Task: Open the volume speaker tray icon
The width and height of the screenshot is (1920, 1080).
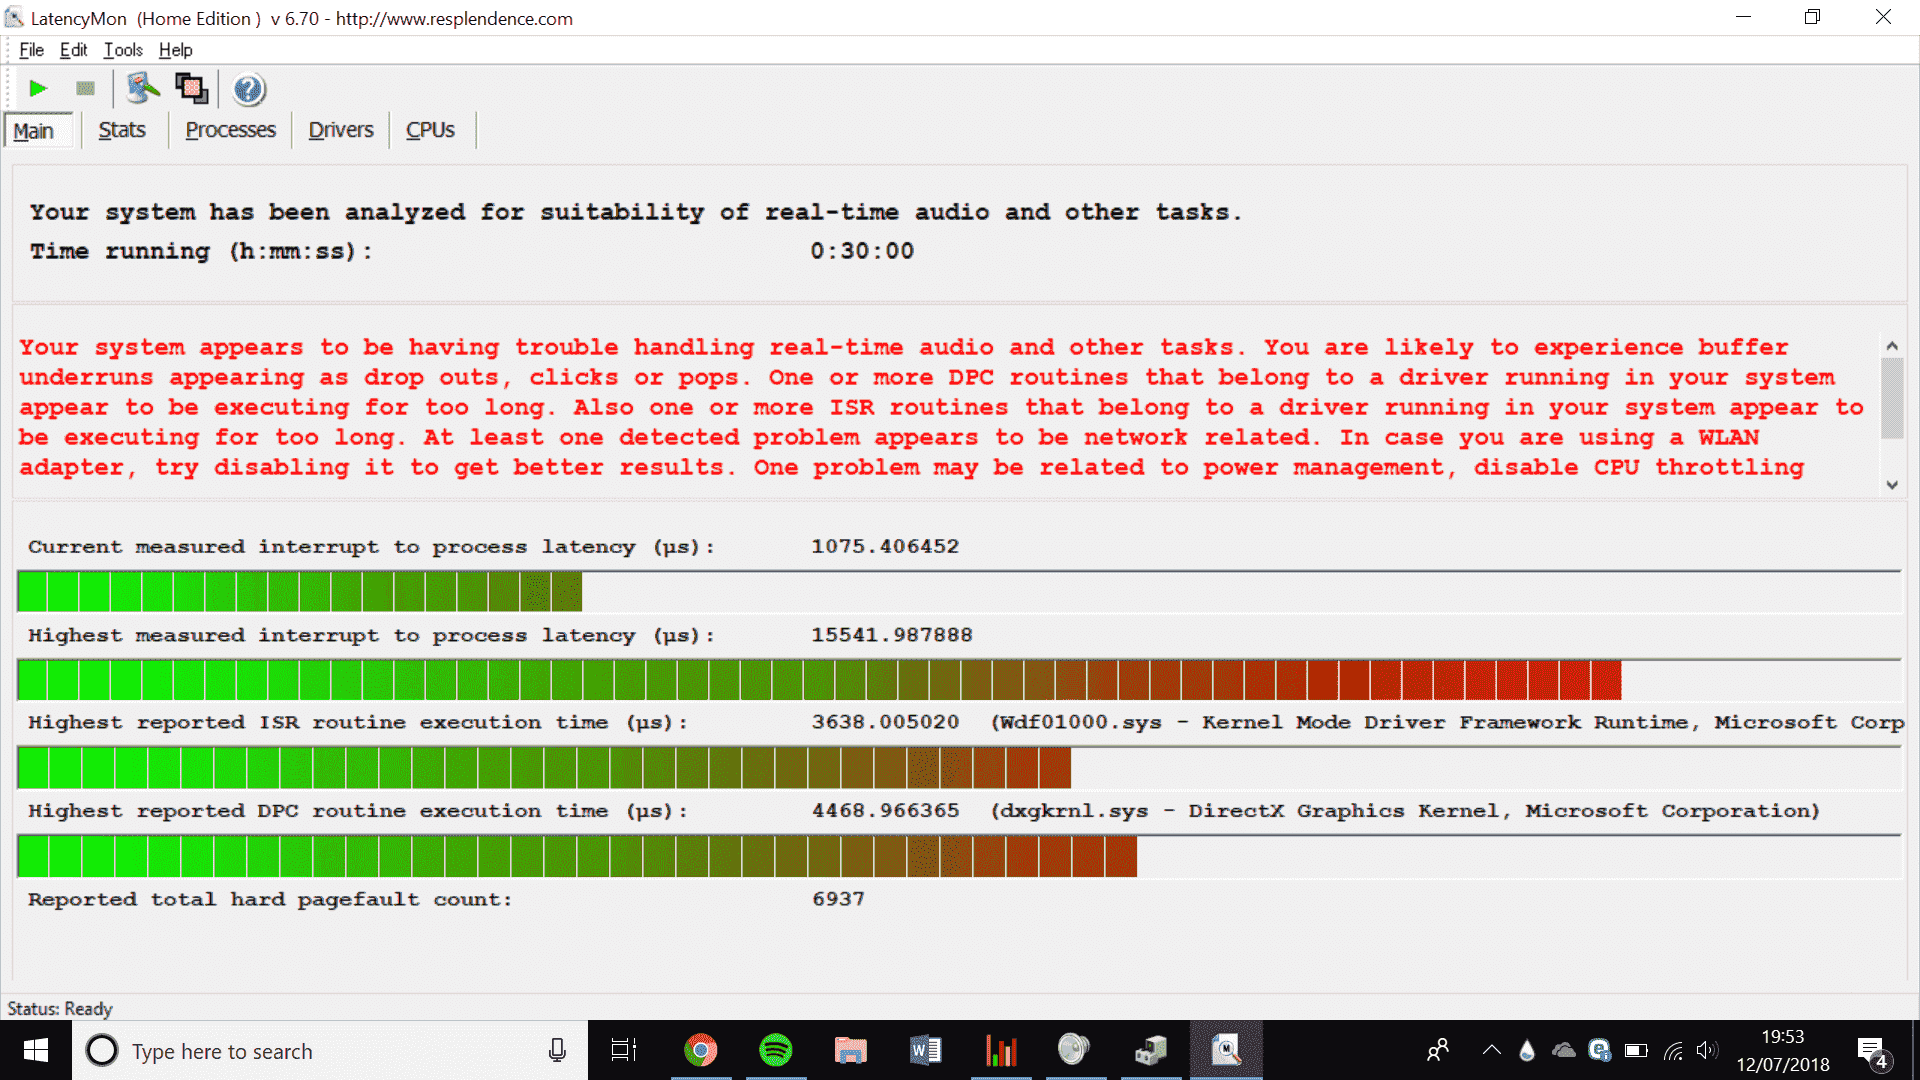Action: [1707, 1050]
